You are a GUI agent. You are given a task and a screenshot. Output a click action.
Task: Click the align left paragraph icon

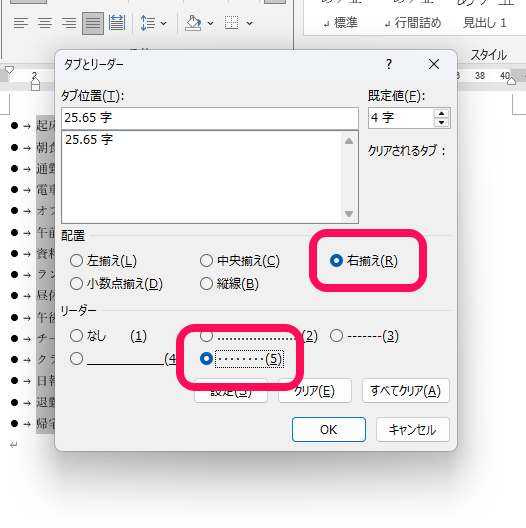pos(21,23)
